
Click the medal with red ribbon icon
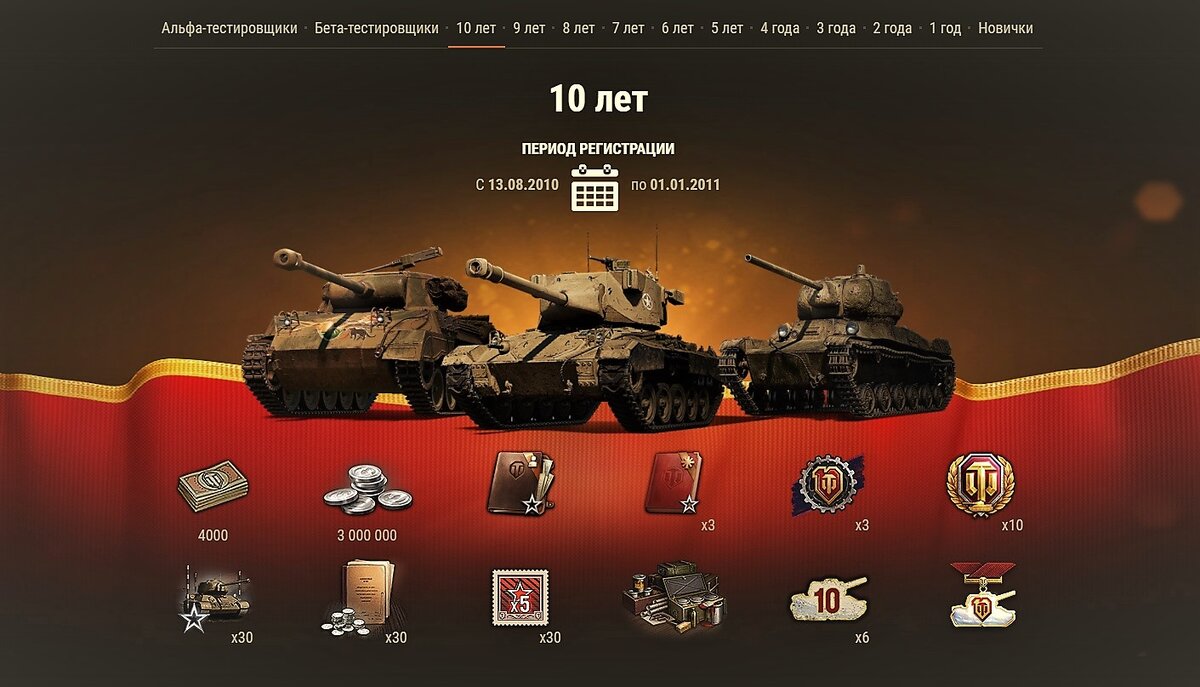[x=981, y=595]
